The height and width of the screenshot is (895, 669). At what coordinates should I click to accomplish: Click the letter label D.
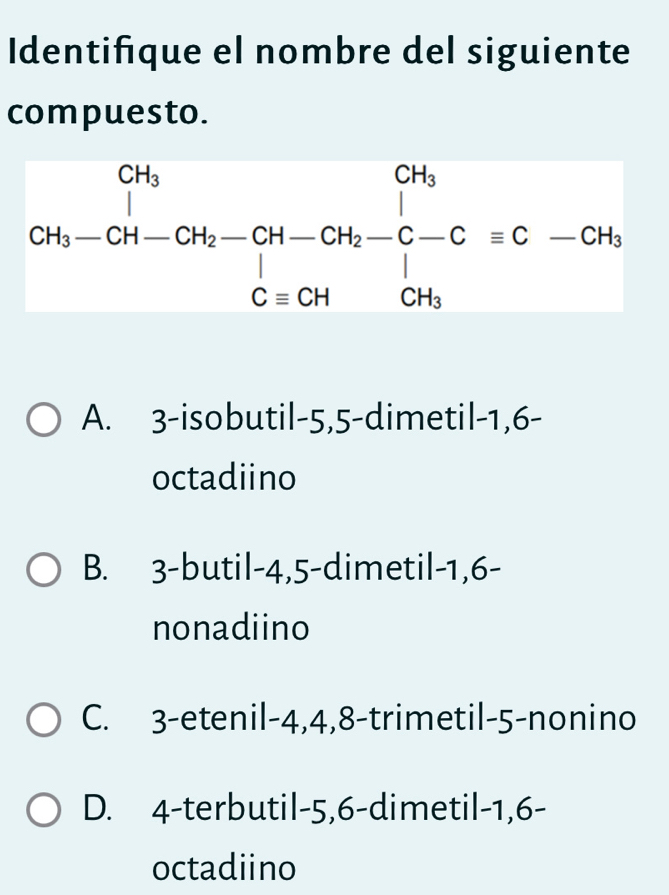pos(98,806)
